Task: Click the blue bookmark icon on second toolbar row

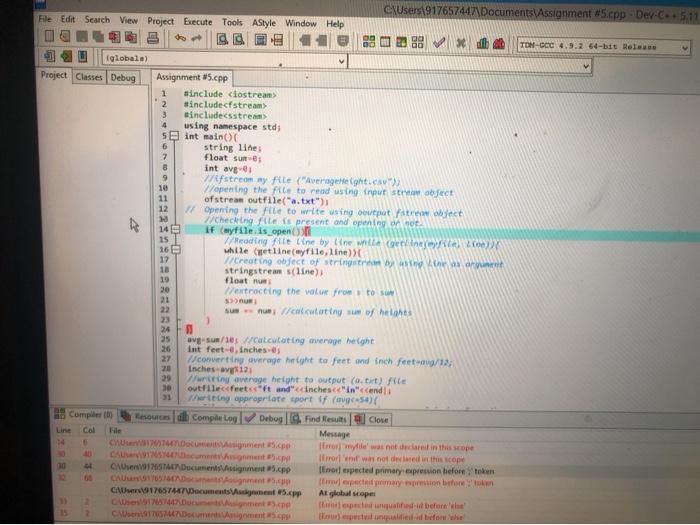Action: [x=83, y=57]
